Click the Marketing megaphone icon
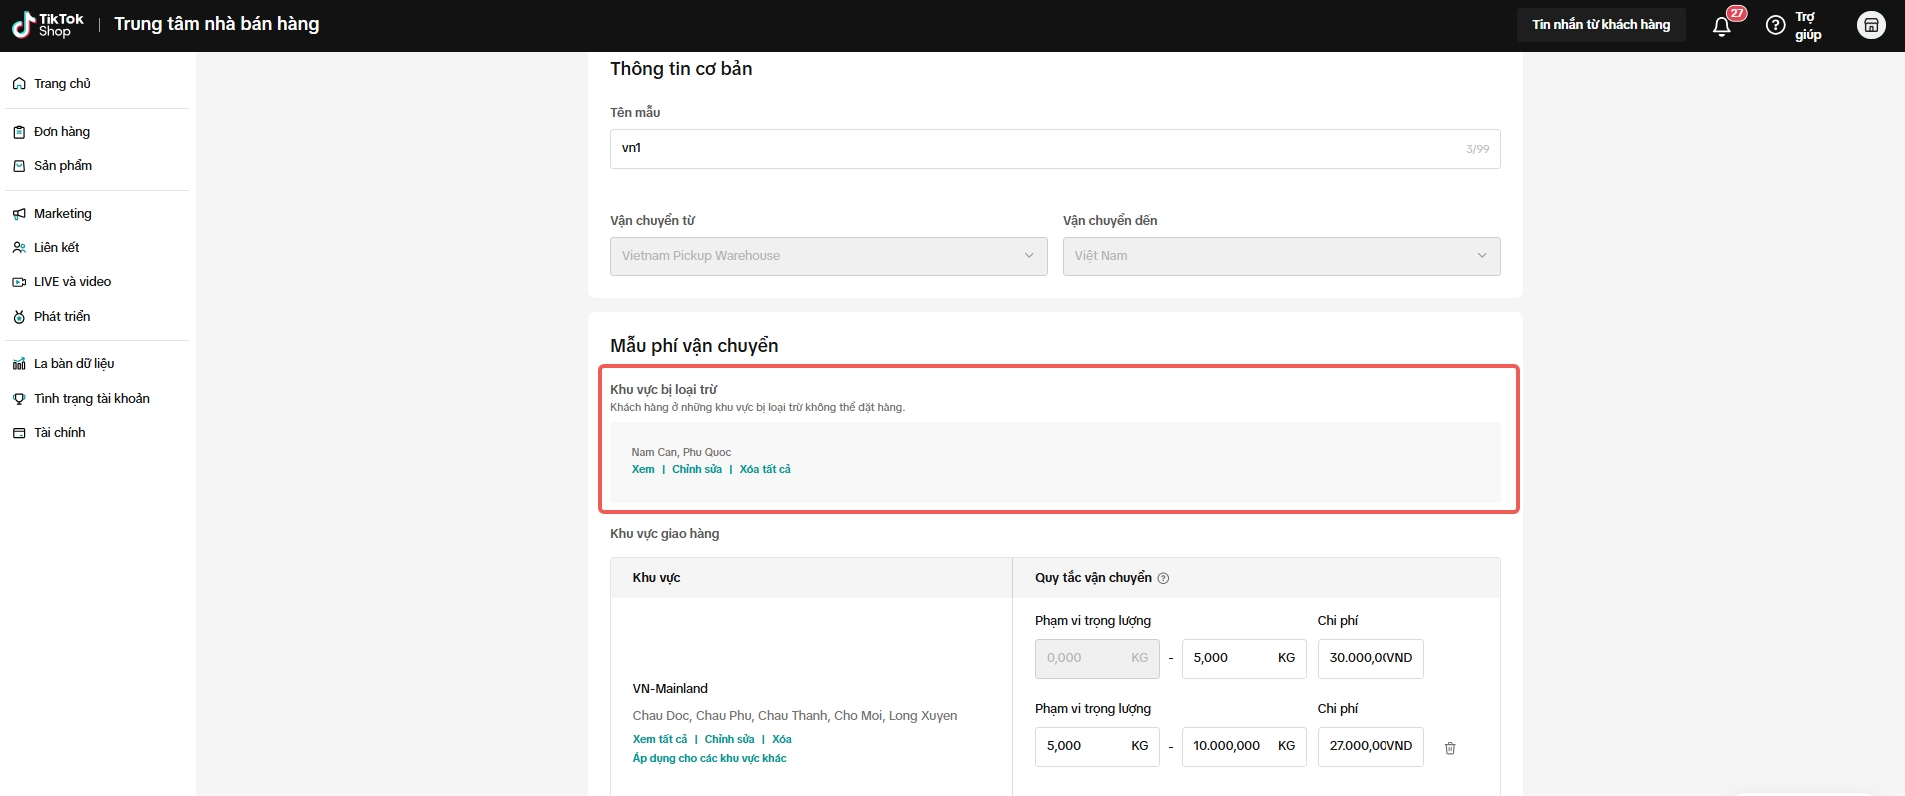This screenshot has height=796, width=1905. [x=19, y=214]
